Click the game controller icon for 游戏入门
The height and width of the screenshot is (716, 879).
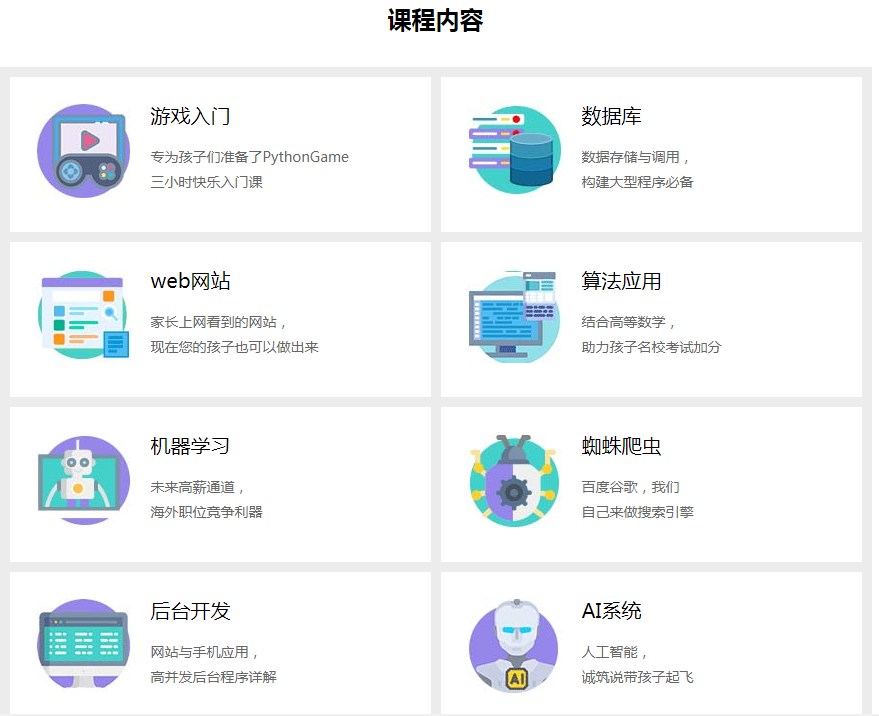[x=82, y=152]
